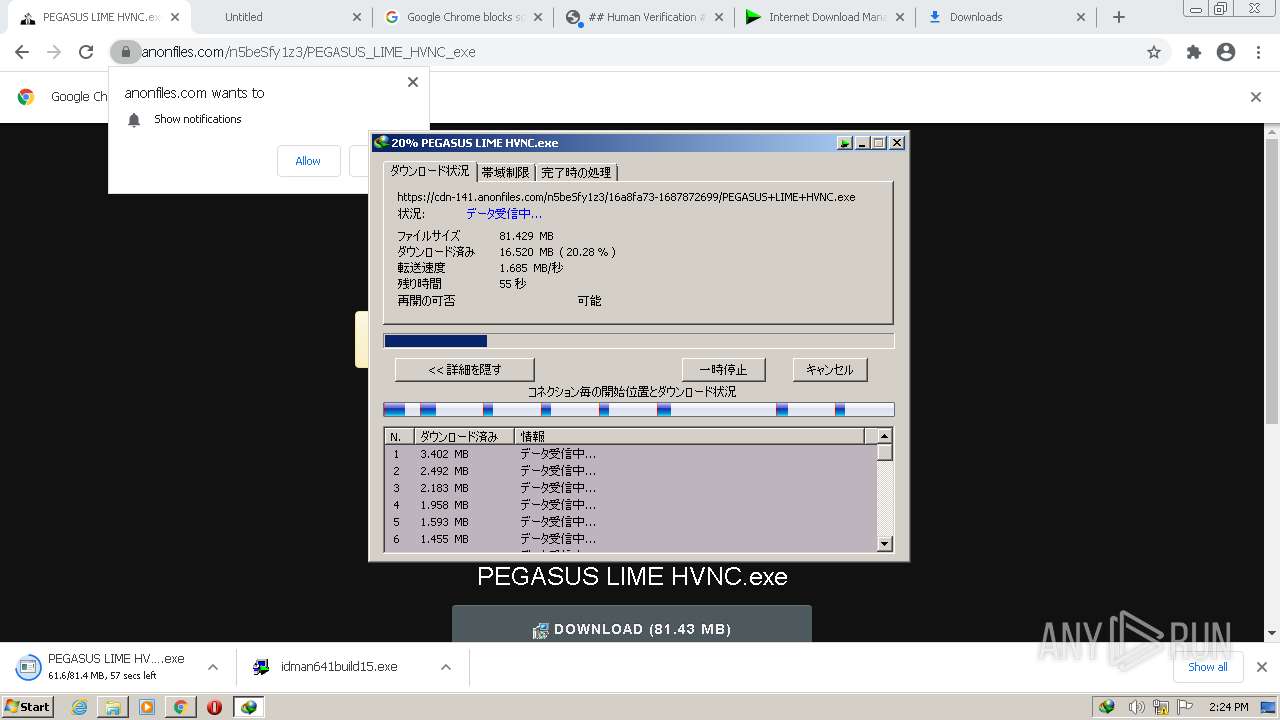Click the connection list scroll-up arrow
The height and width of the screenshot is (720, 1280).
(884, 436)
